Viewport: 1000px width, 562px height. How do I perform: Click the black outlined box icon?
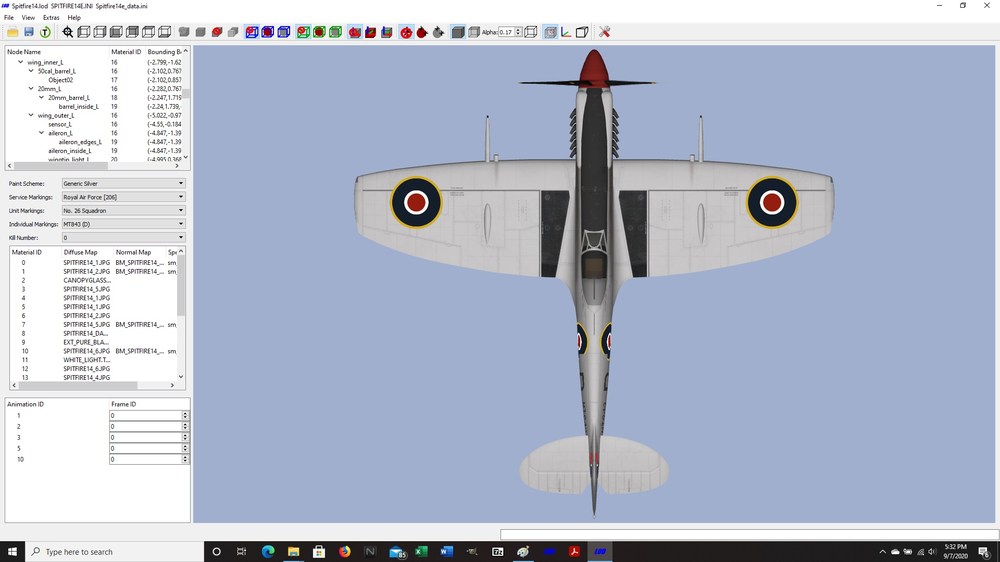coord(582,32)
